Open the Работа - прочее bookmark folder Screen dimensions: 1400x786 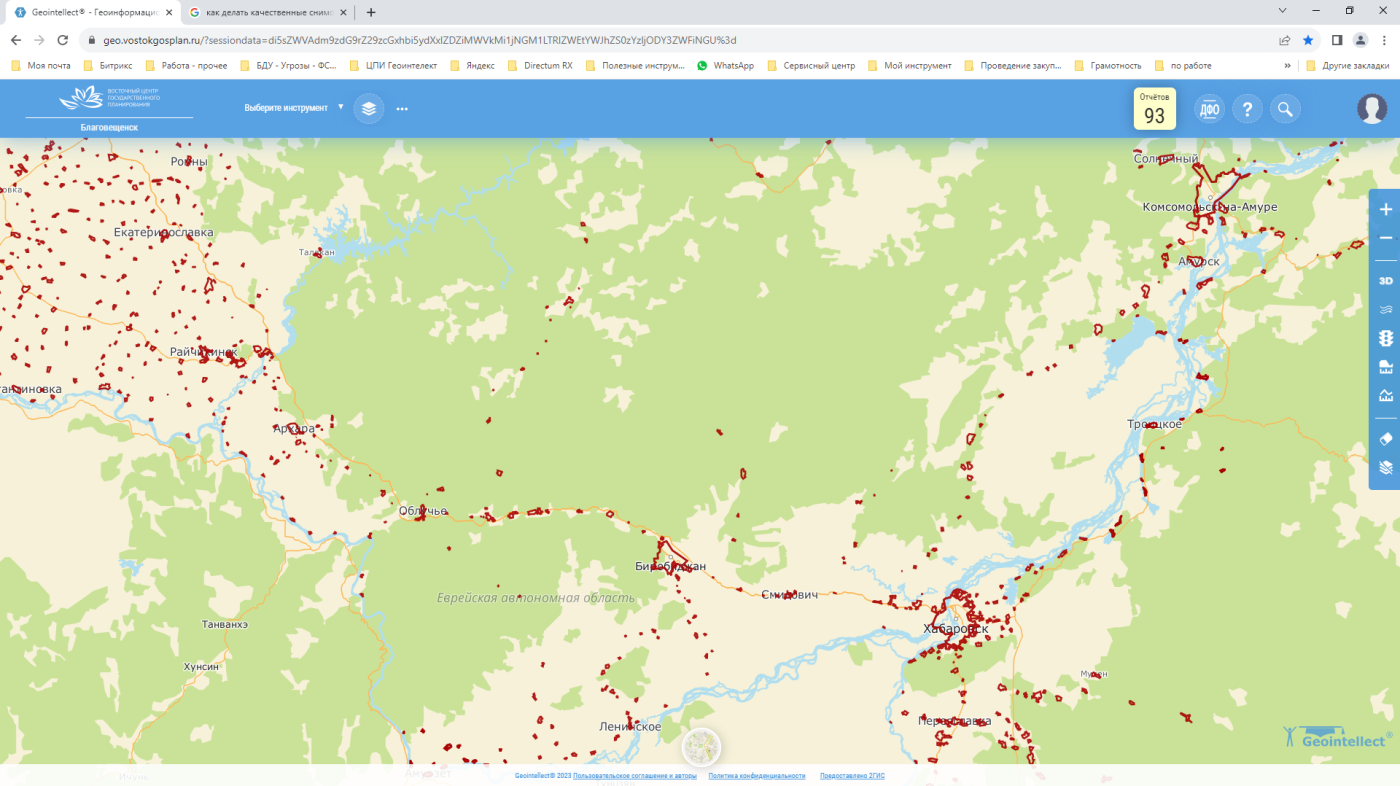(x=186, y=65)
